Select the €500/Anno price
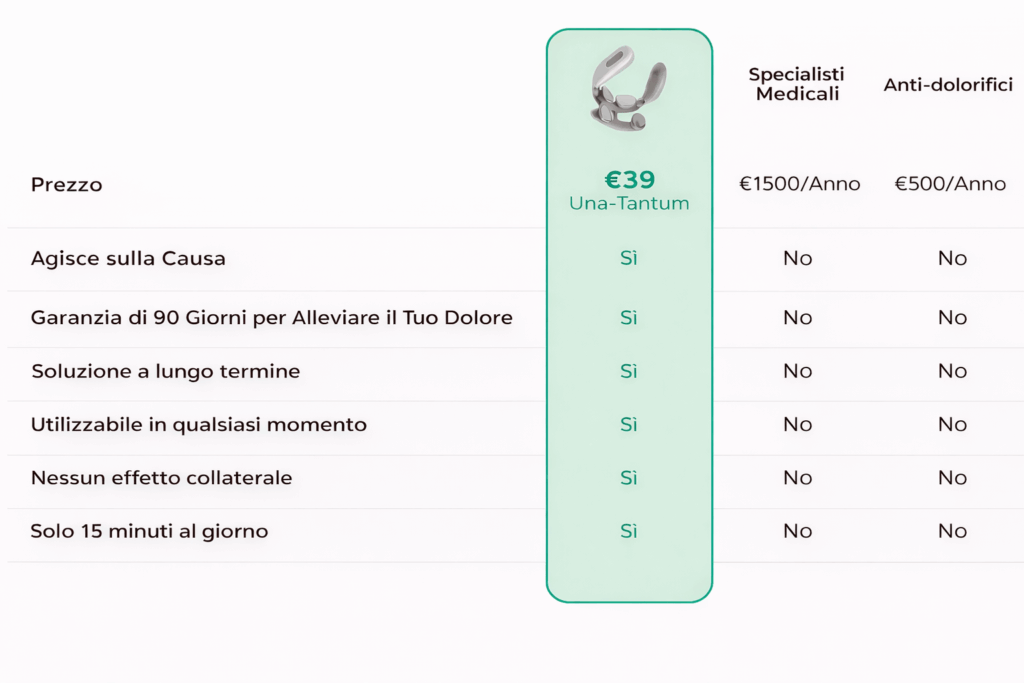 tap(950, 184)
